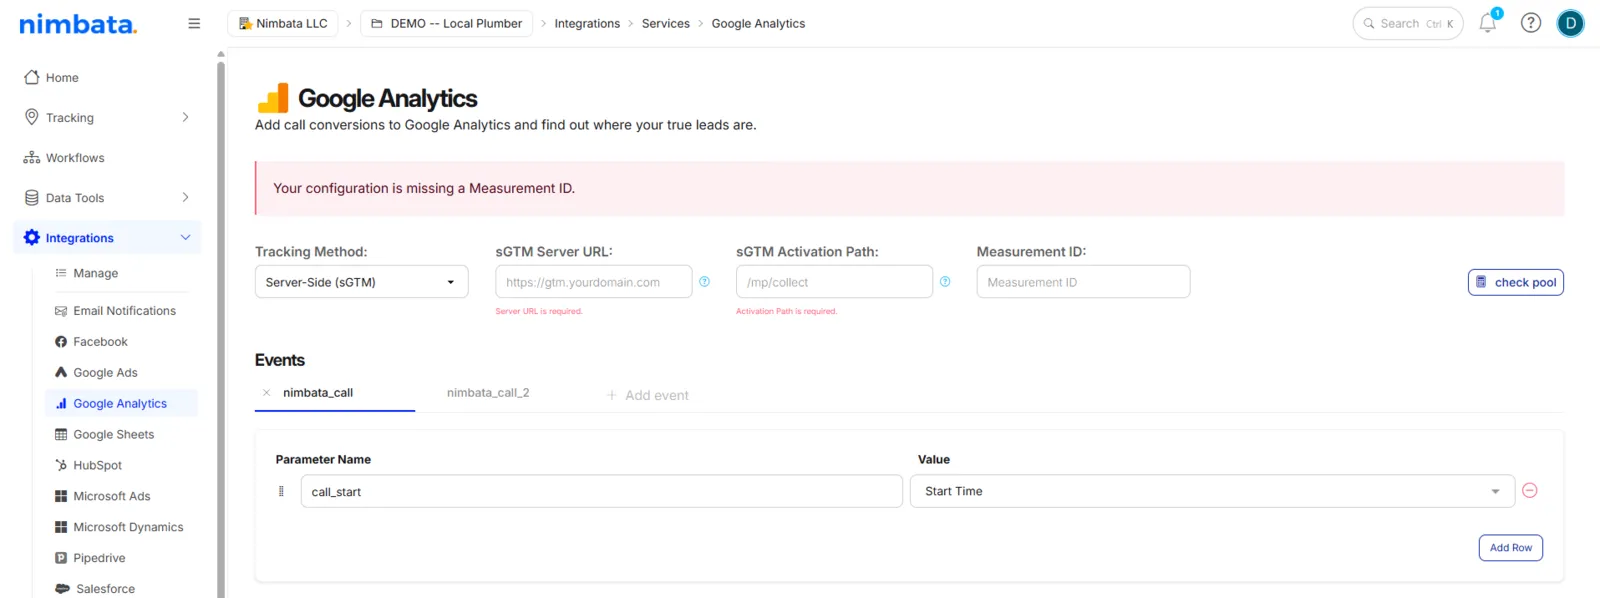Viewport: 1600px width, 598px height.
Task: Click the DEMO -- Local Plumber breadcrumb
Action: 446,23
